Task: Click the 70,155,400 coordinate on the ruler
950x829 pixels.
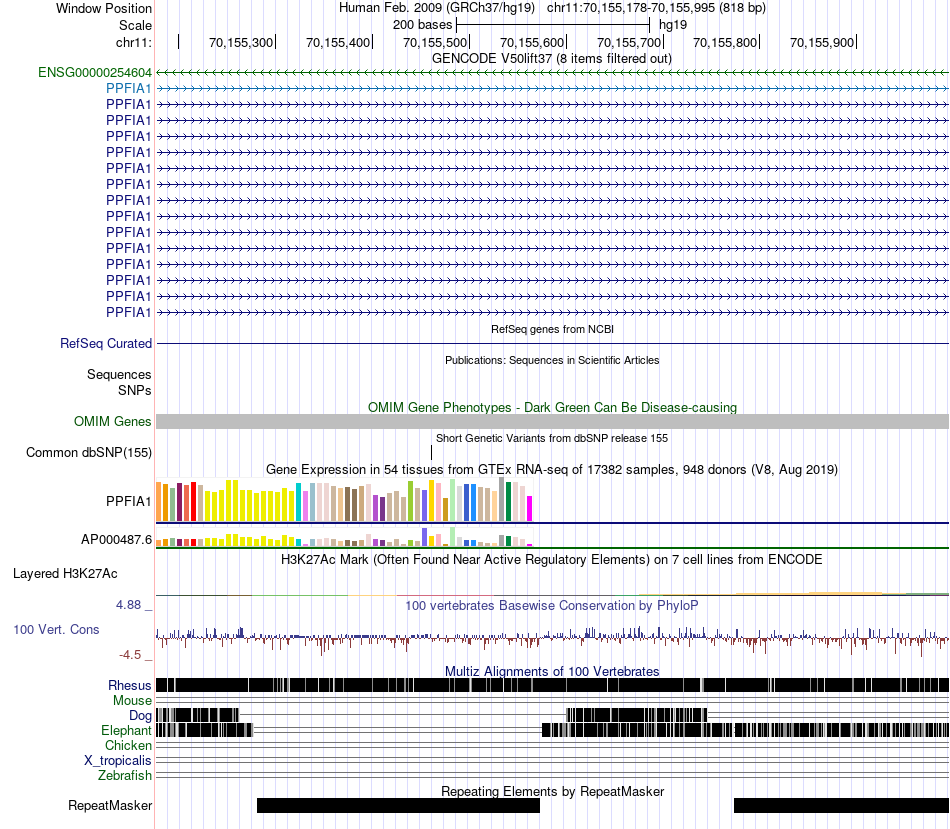Action: click(337, 42)
